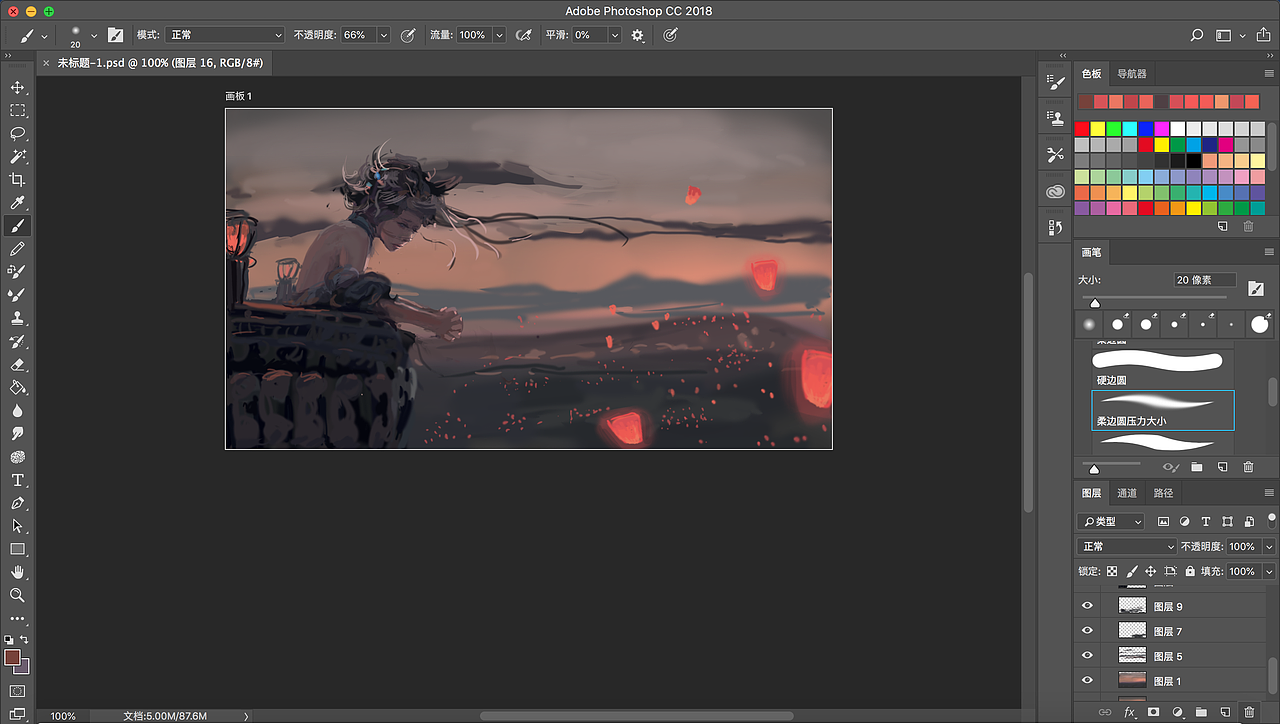Open the Layers panel menu
Image resolution: width=1280 pixels, height=724 pixels.
coord(1270,493)
